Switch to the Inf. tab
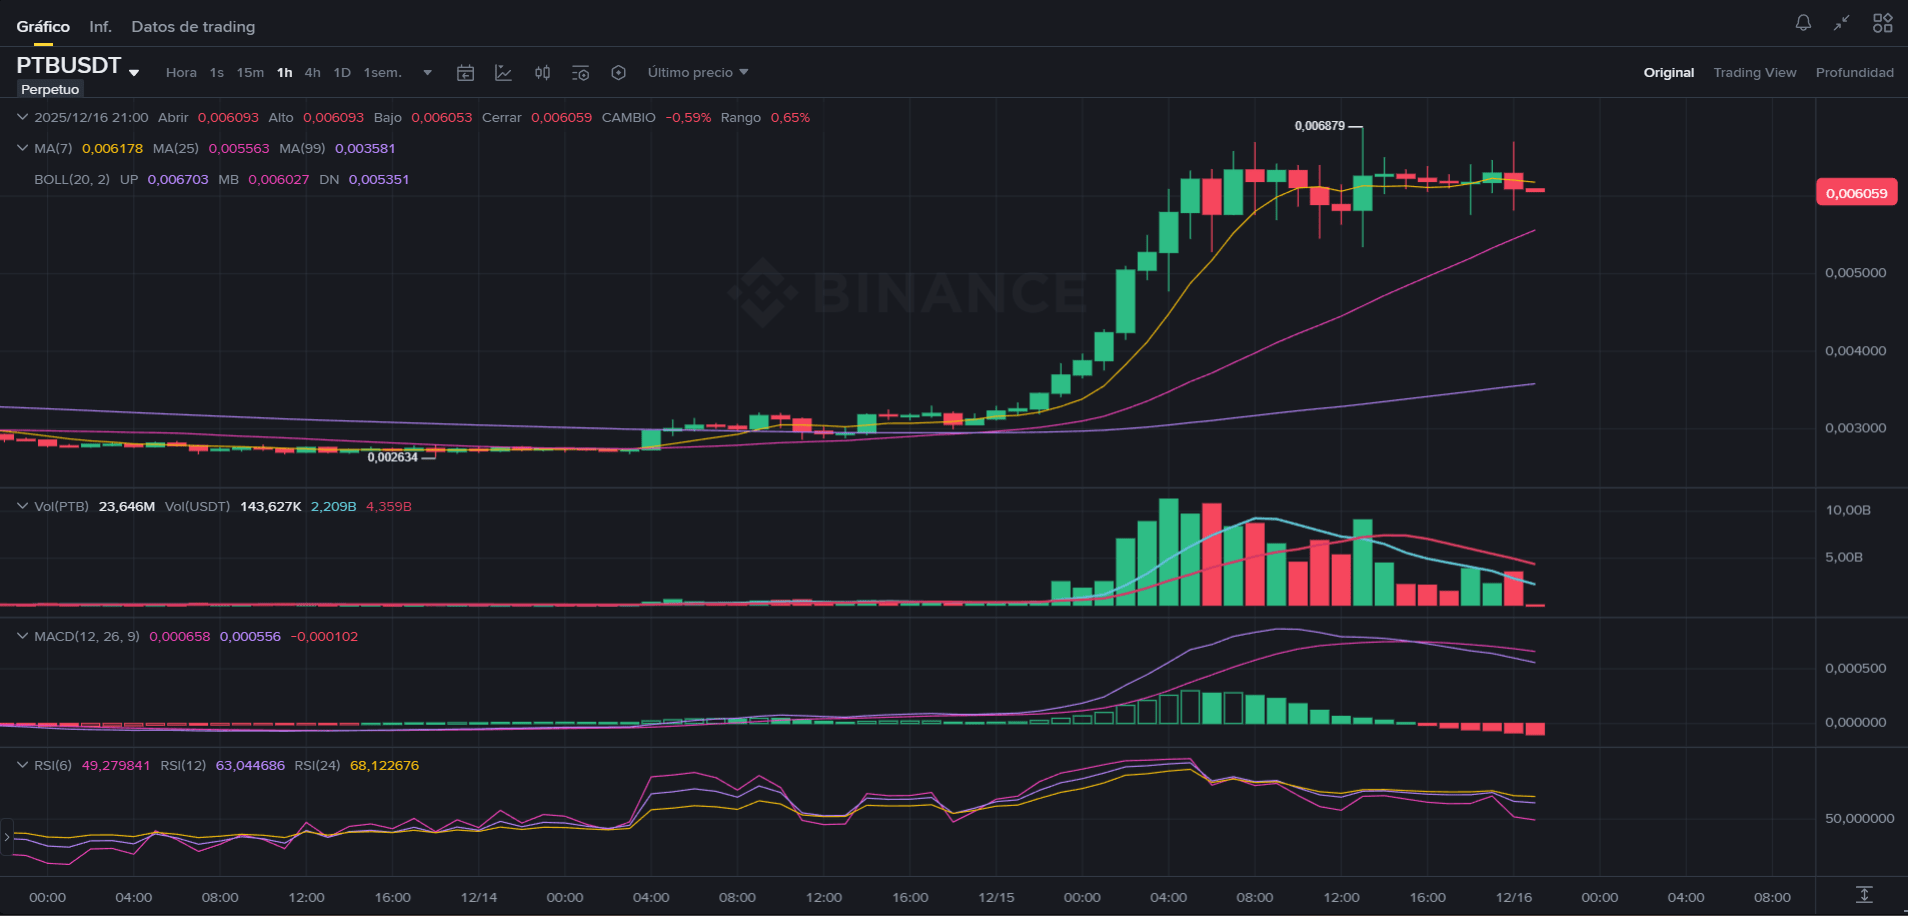Image resolution: width=1908 pixels, height=916 pixels. coord(100,27)
